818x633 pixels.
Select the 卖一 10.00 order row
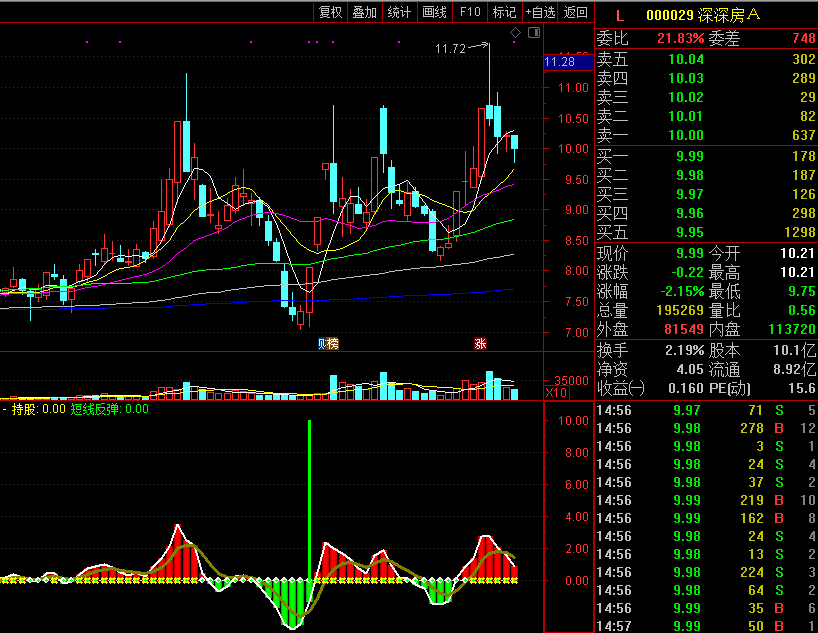point(706,135)
